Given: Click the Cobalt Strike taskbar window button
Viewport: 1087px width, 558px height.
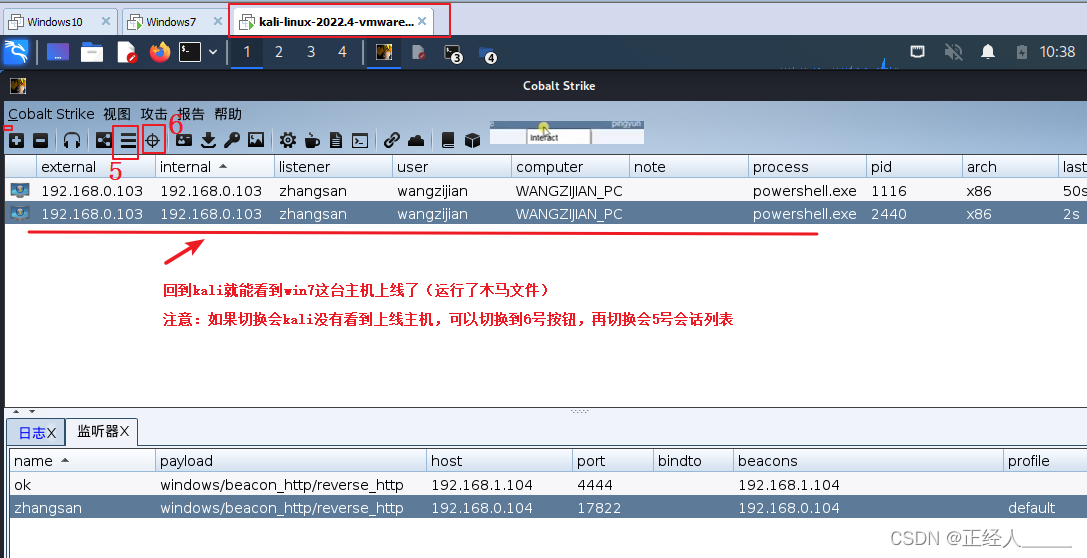Looking at the screenshot, I should [384, 52].
